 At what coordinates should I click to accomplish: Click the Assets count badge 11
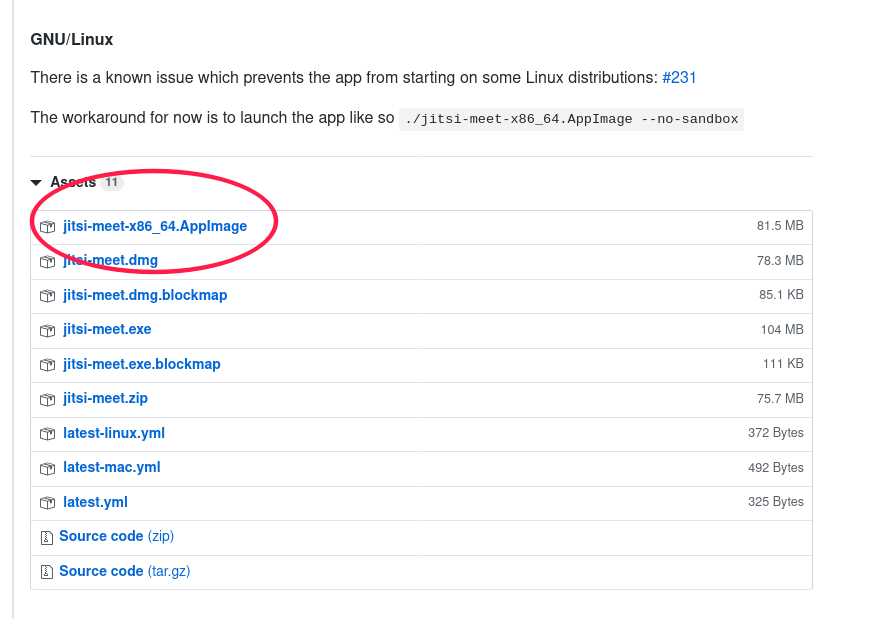pyautogui.click(x=111, y=182)
